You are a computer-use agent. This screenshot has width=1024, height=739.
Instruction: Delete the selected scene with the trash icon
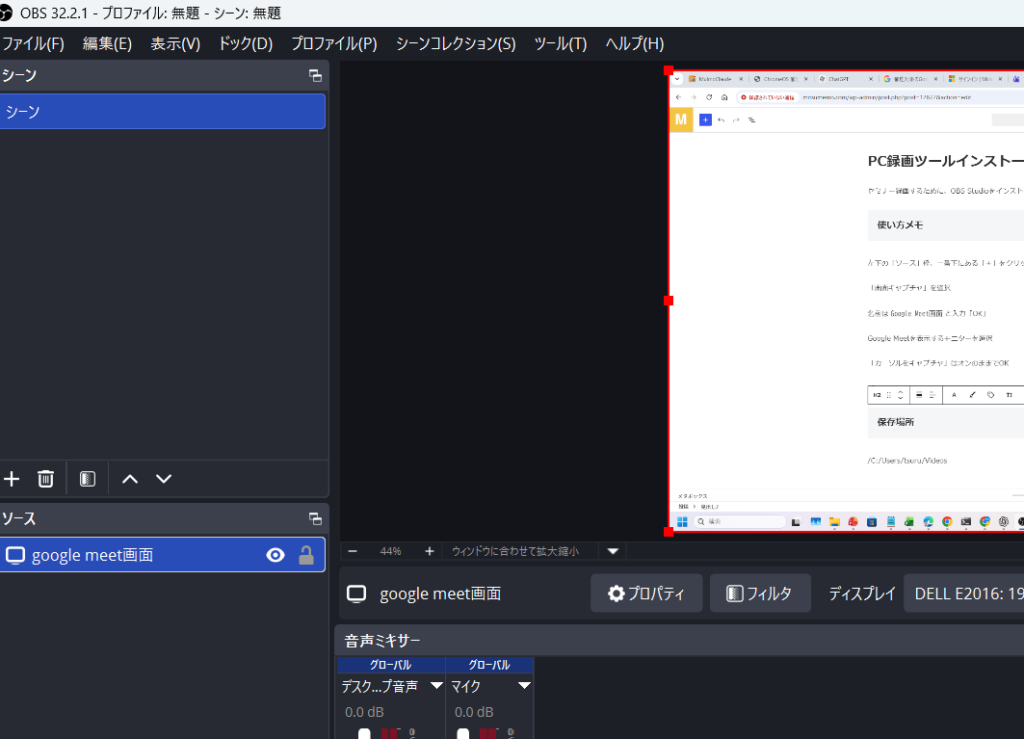point(46,479)
